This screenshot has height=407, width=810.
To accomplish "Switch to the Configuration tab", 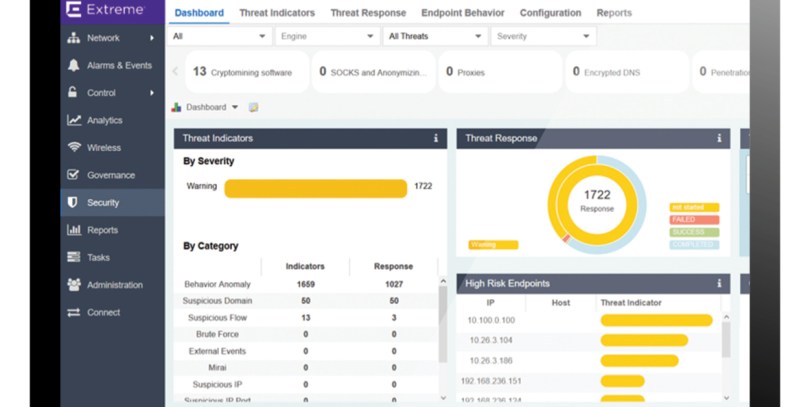I will coord(550,13).
